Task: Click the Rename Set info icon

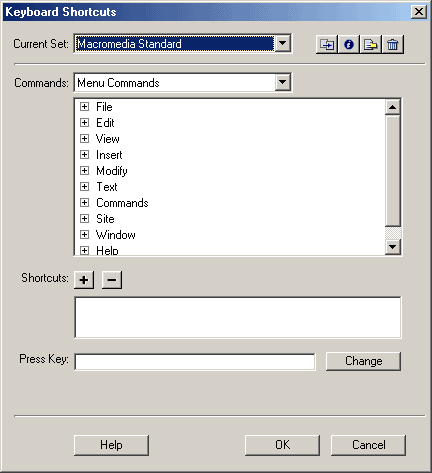Action: point(349,44)
